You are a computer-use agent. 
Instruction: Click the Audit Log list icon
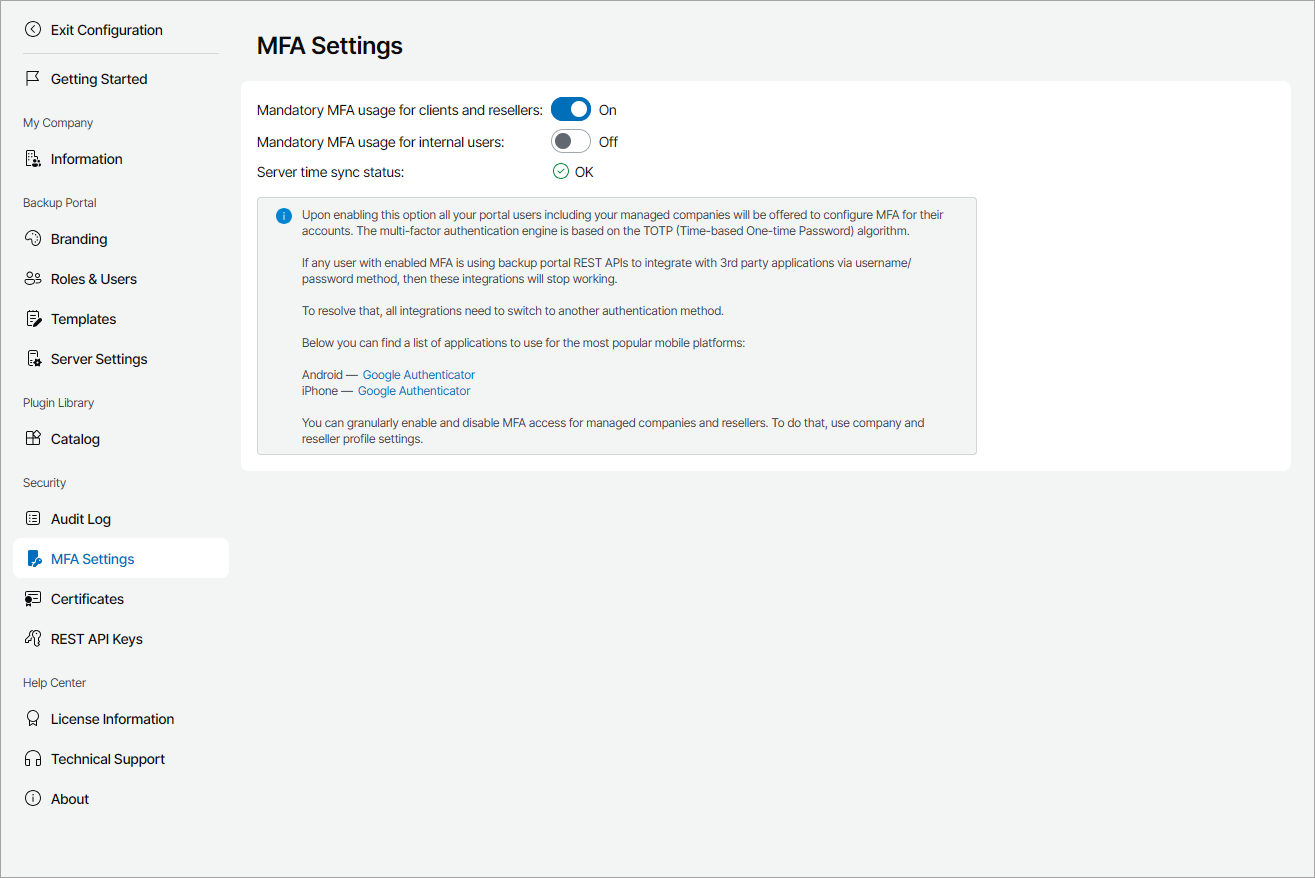pyautogui.click(x=33, y=519)
